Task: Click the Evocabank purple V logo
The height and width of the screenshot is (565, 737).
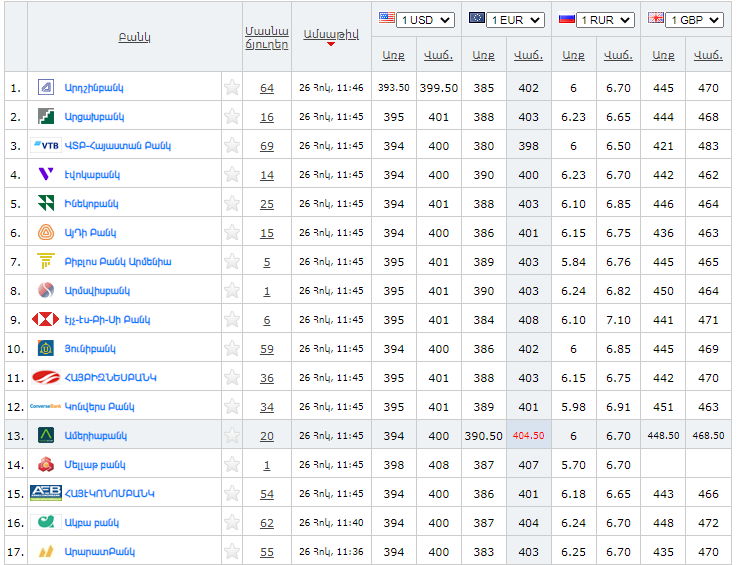Action: [x=46, y=174]
